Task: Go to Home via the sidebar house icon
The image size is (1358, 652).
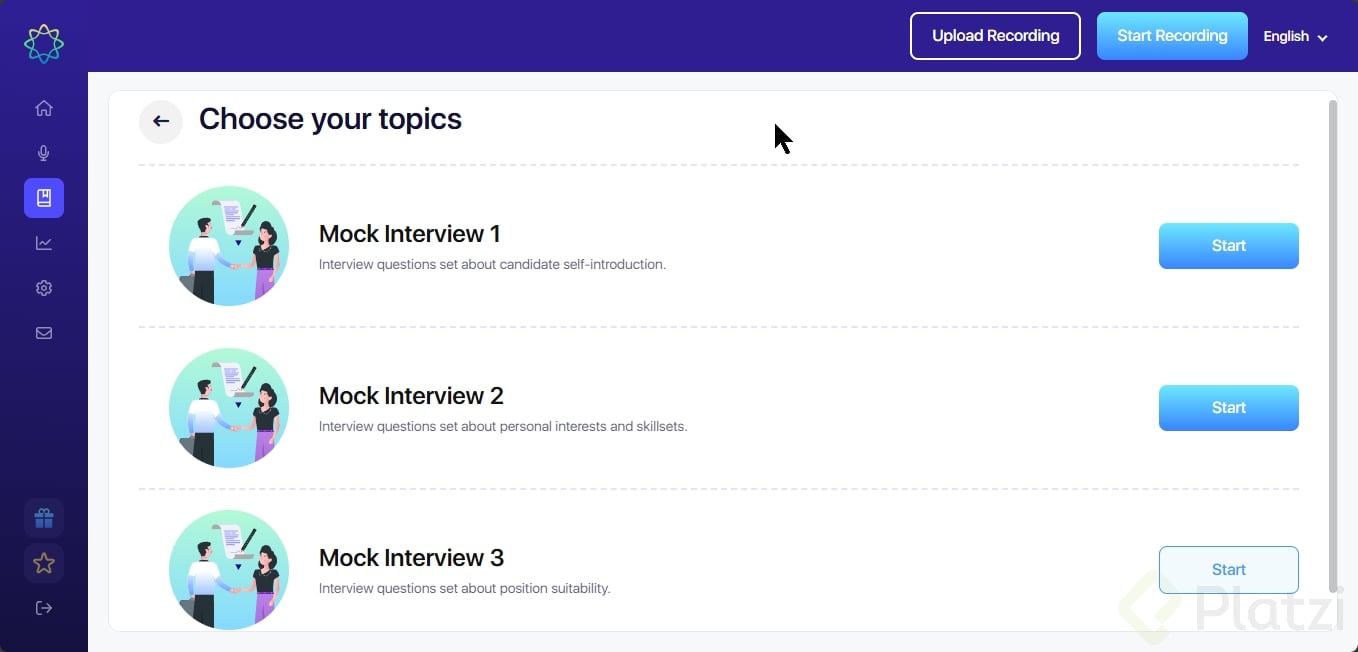Action: pyautogui.click(x=44, y=108)
